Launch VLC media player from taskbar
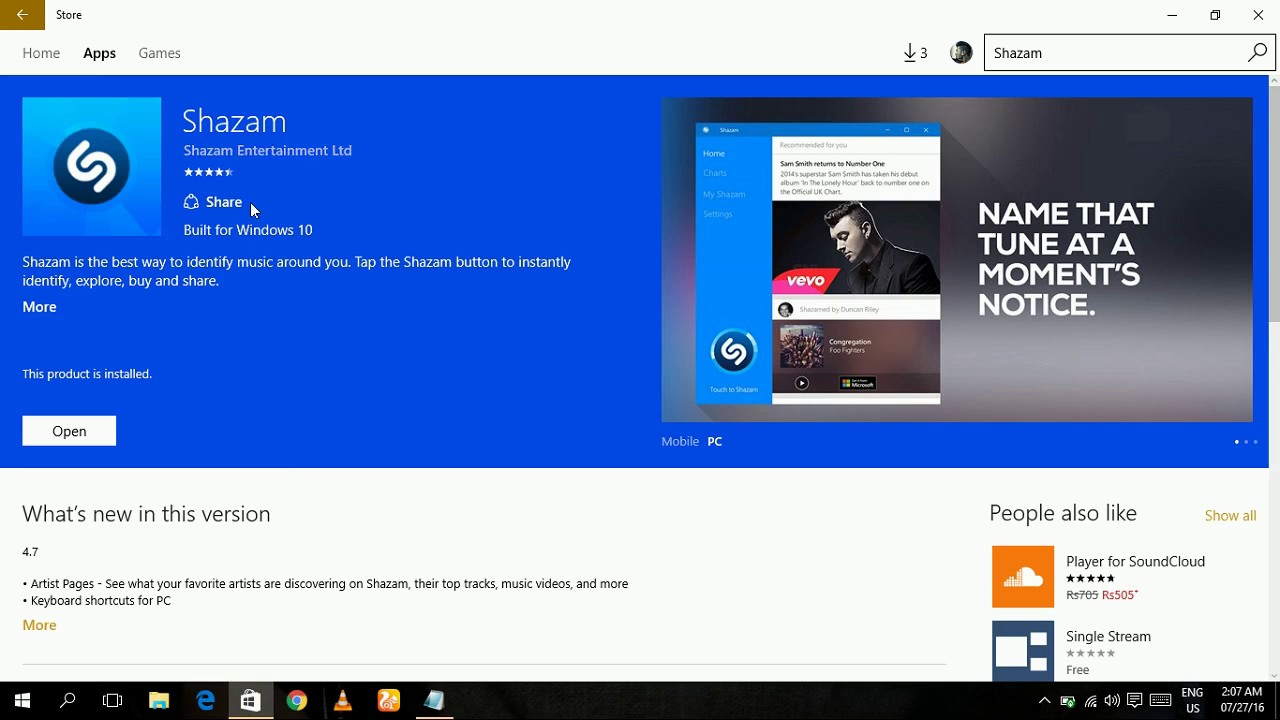The image size is (1280, 720). pyautogui.click(x=342, y=701)
